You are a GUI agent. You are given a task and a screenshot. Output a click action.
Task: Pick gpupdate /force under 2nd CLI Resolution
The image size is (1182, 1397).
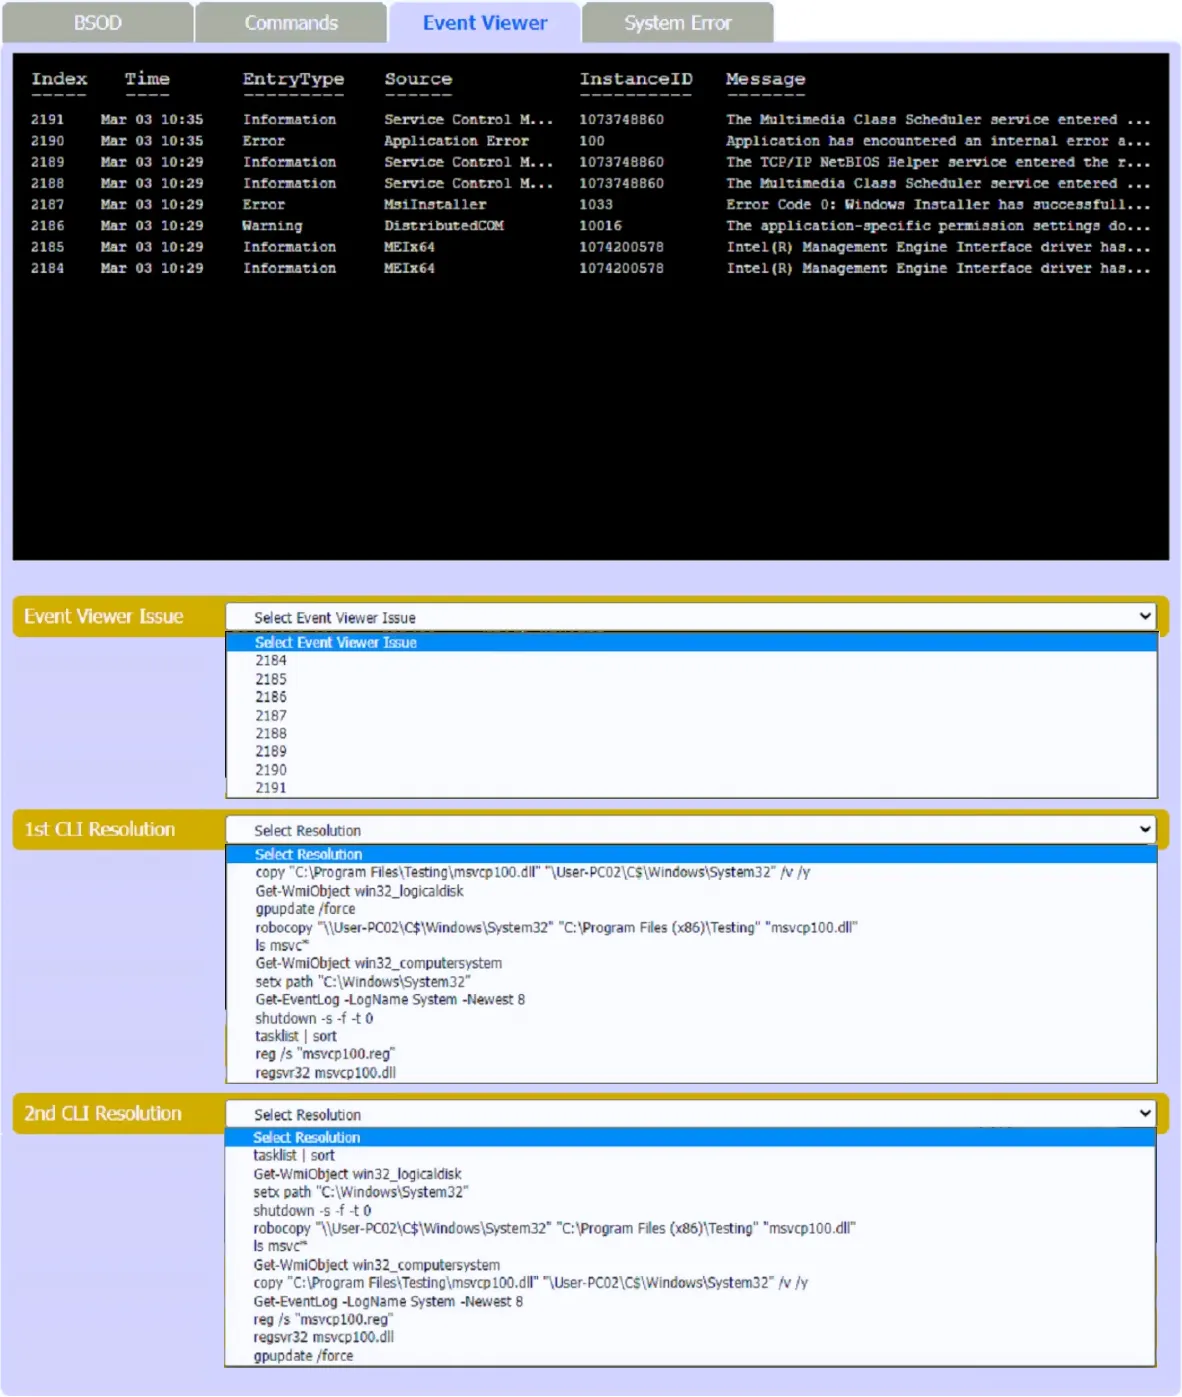pyautogui.click(x=690, y=1356)
